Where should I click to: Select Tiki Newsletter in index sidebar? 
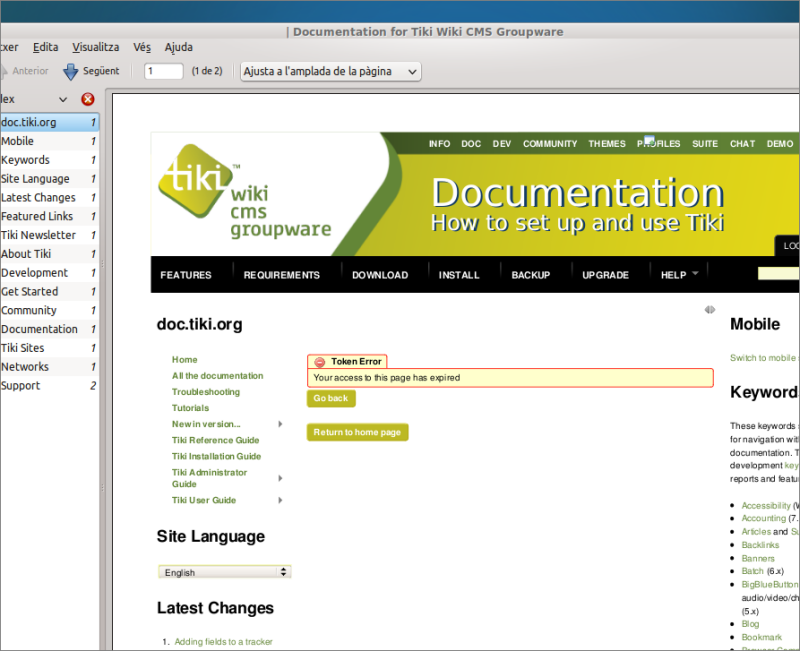[49, 235]
